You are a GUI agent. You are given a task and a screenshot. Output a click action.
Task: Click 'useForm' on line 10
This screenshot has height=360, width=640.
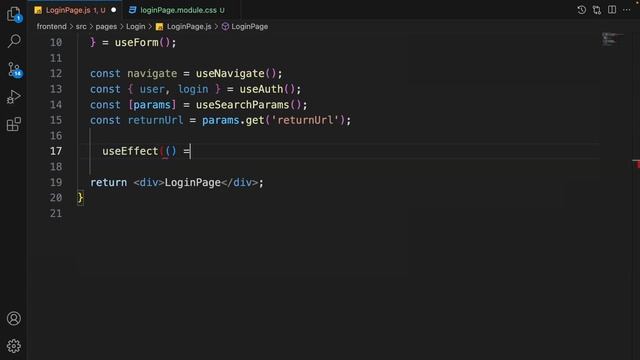[136, 42]
